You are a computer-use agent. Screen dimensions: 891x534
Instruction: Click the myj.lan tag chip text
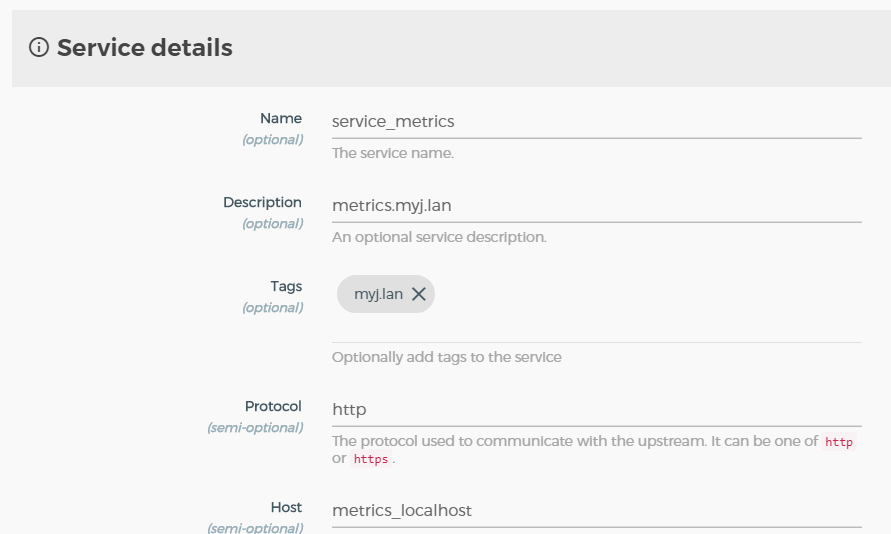tap(378, 294)
